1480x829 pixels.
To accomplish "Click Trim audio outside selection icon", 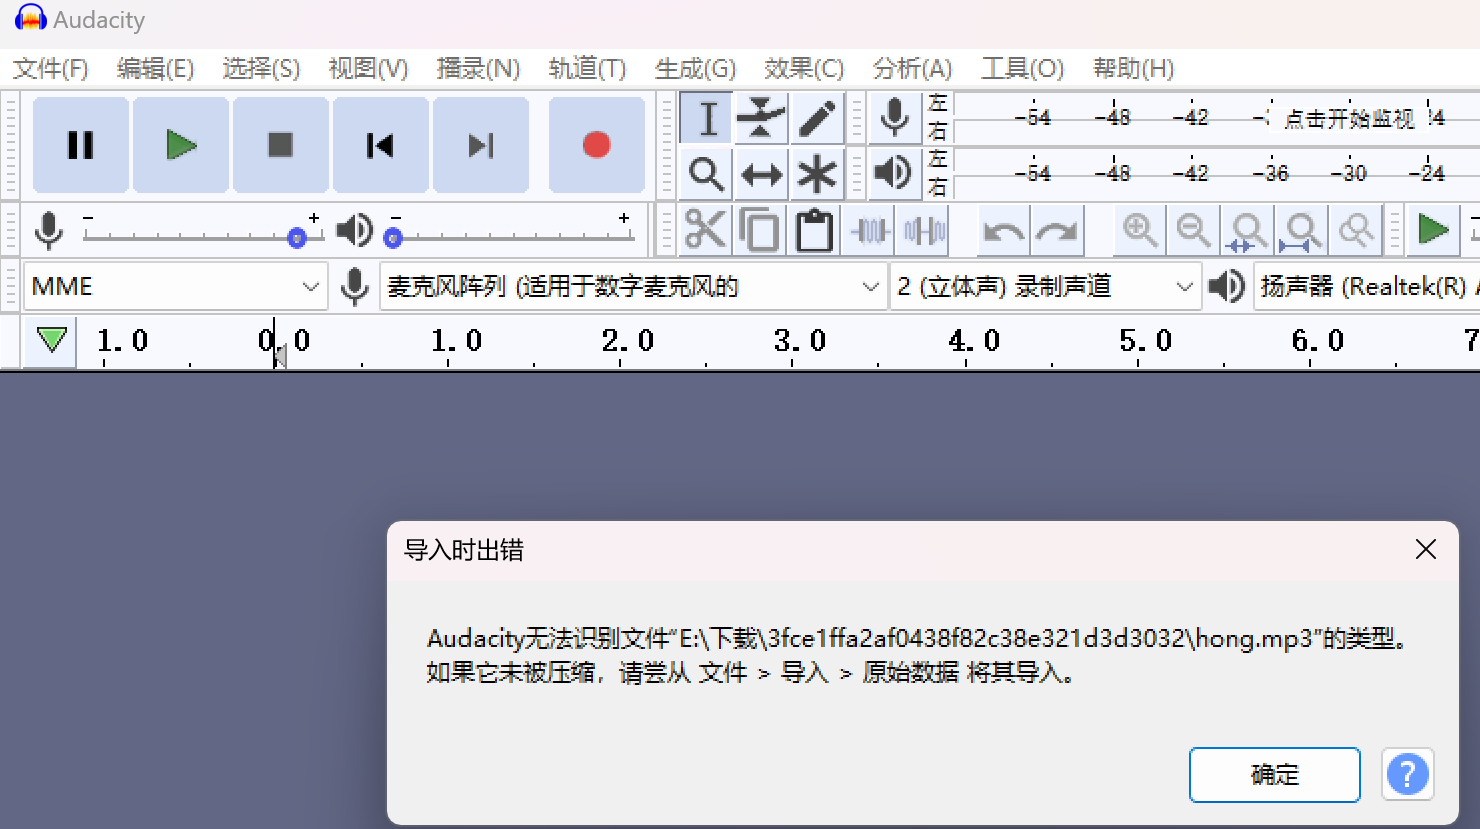I will (870, 231).
